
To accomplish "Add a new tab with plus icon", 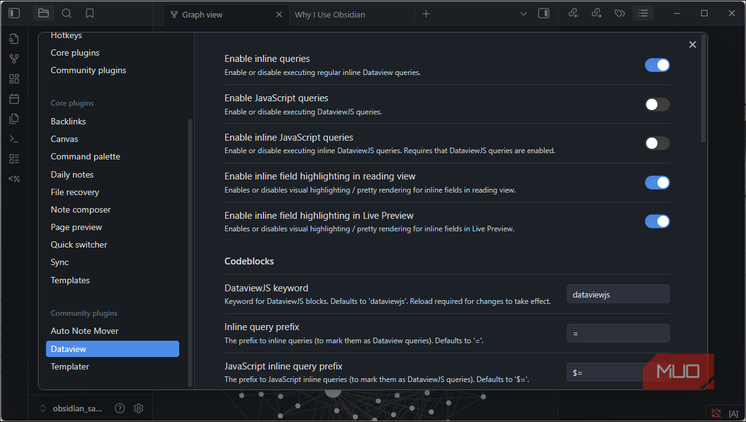I will (x=426, y=14).
